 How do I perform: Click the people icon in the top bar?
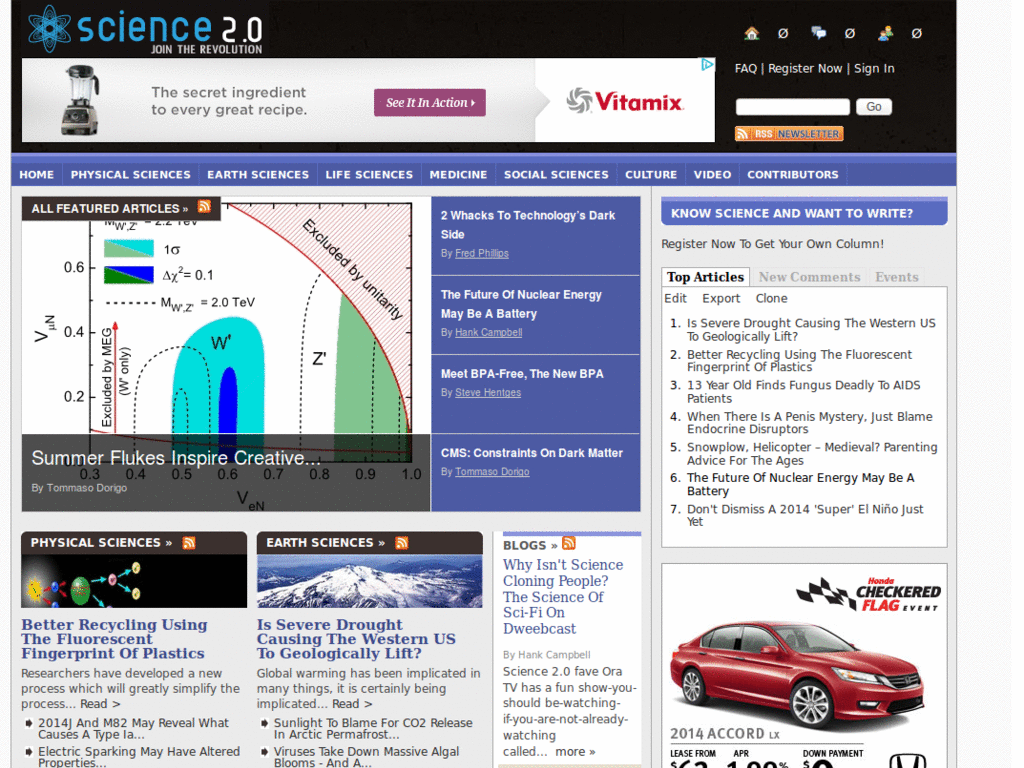pyautogui.click(x=884, y=32)
